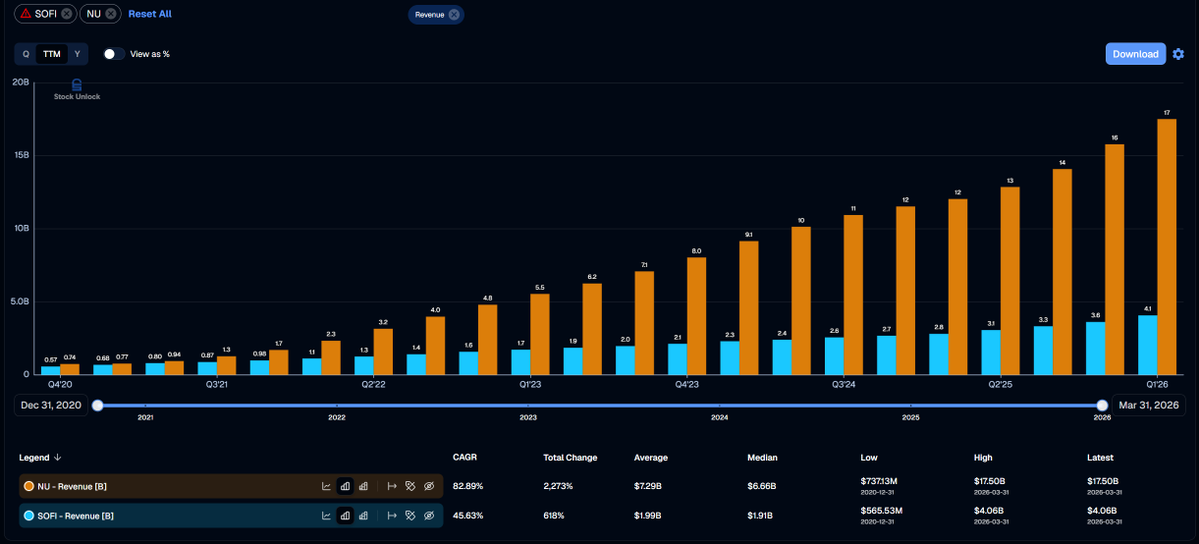
Task: Click the CAGR column header
Action: pos(465,458)
